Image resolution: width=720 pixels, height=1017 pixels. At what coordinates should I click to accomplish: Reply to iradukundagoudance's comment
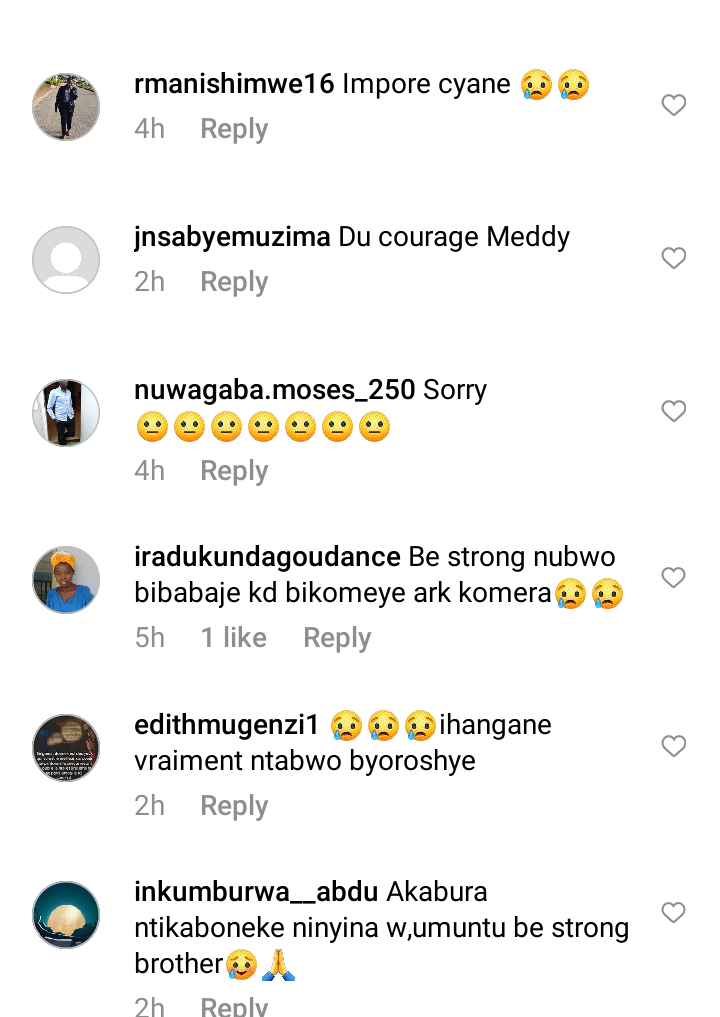(337, 638)
